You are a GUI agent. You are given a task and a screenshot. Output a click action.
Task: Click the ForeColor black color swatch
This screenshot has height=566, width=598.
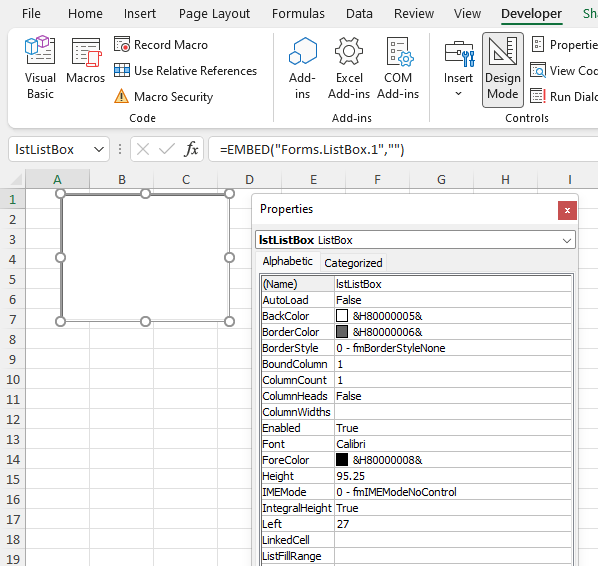tap(342, 460)
